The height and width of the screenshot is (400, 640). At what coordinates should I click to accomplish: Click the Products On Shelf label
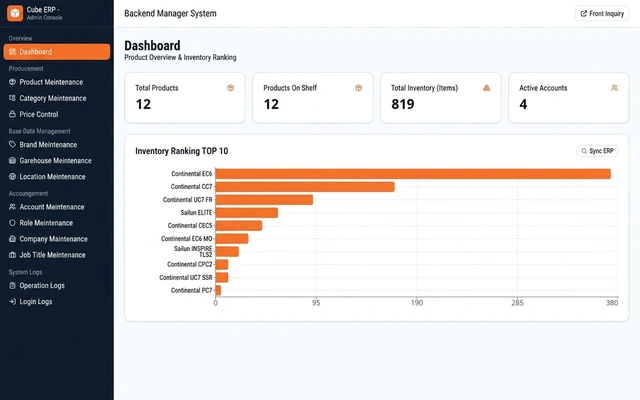point(290,88)
